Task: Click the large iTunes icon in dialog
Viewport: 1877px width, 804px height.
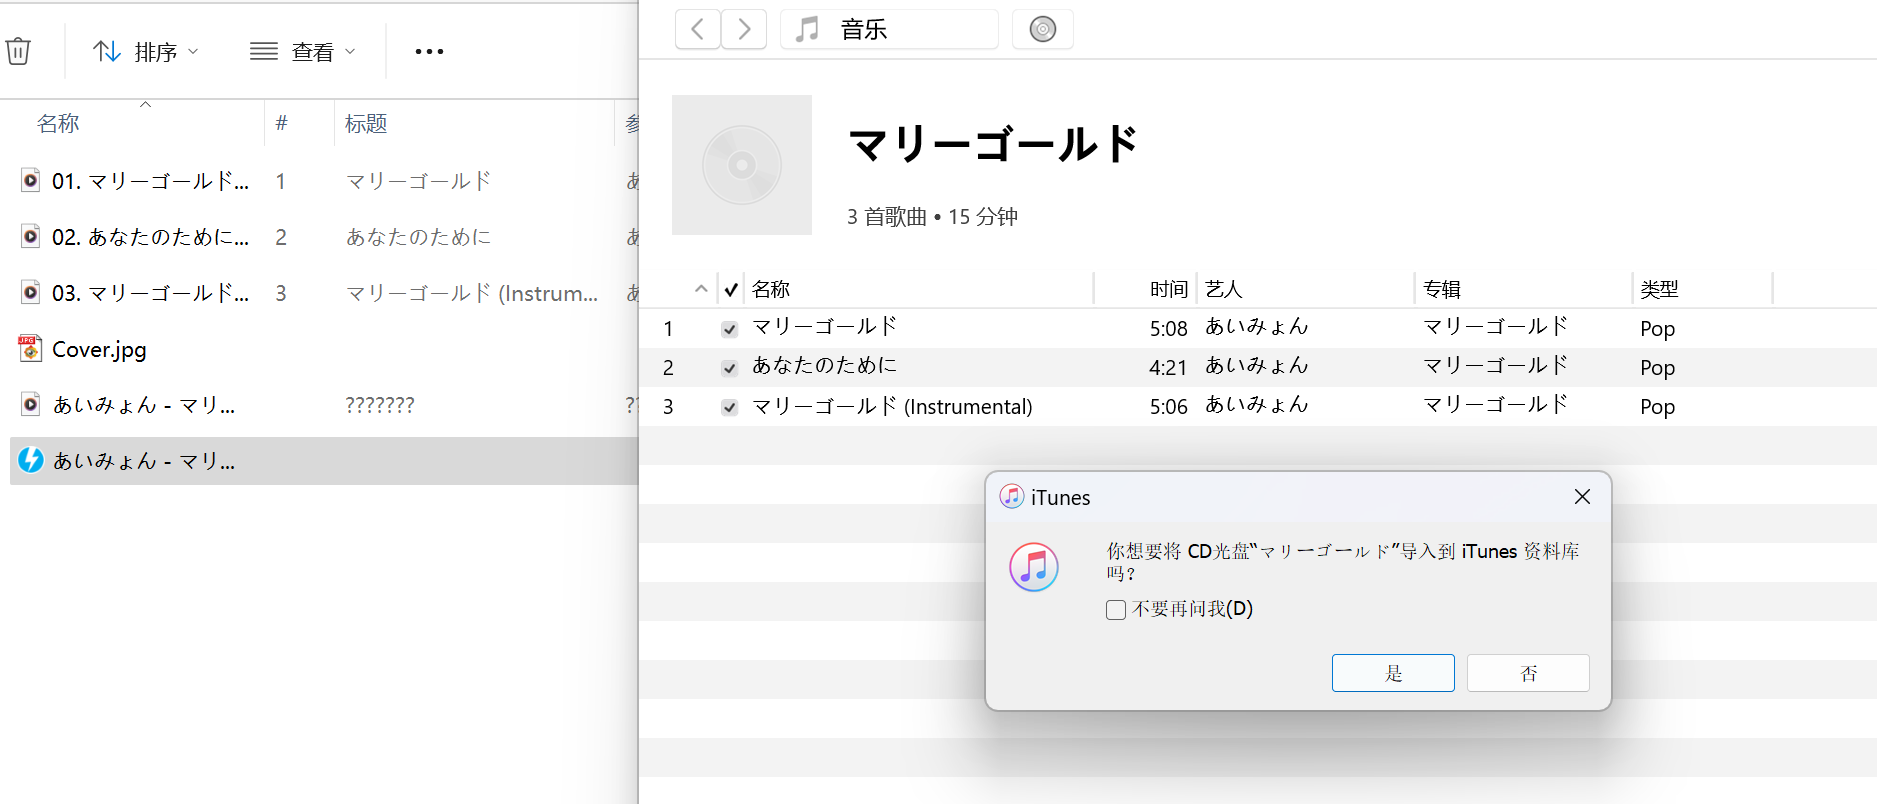Action: 1034,567
